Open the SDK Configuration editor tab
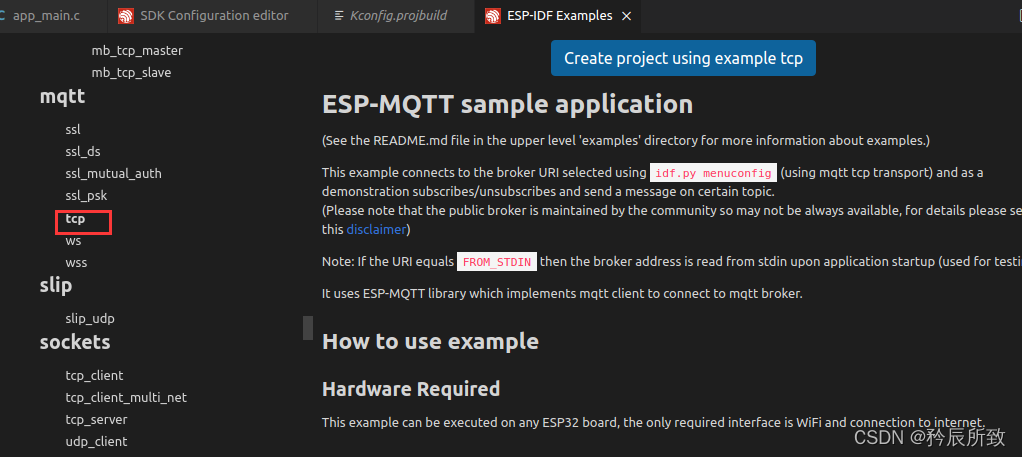The image size is (1022, 457). coord(212,16)
